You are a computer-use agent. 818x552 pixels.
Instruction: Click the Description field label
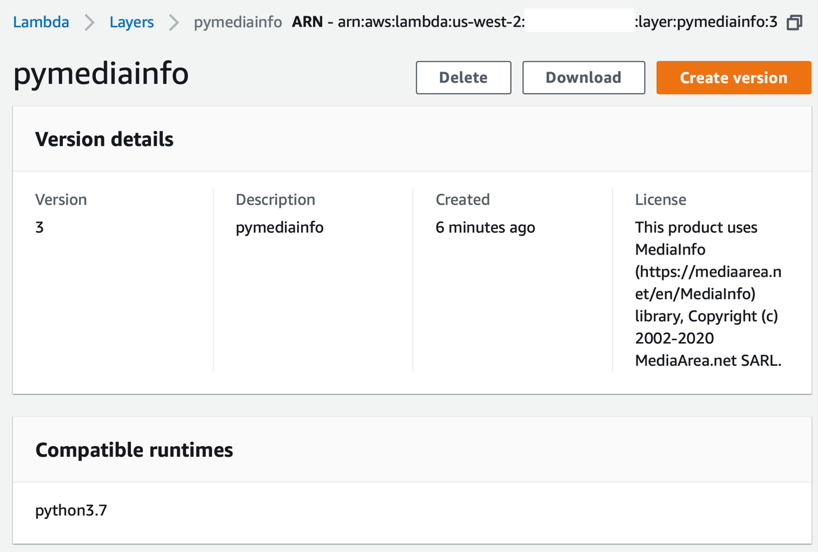click(275, 199)
